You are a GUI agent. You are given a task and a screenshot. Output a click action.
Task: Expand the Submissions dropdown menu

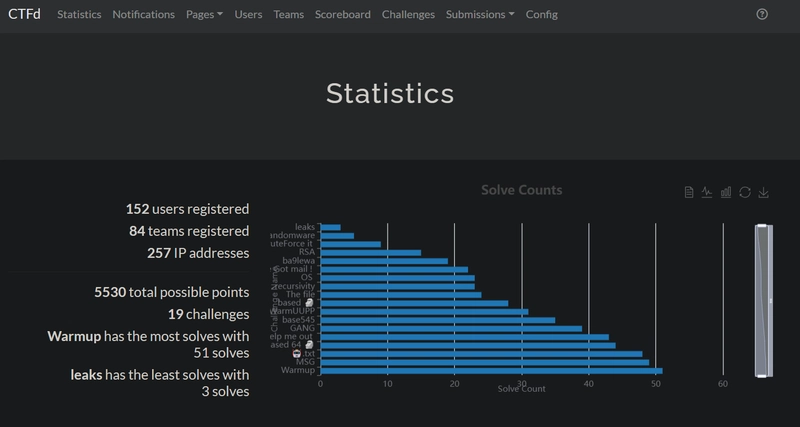click(480, 15)
